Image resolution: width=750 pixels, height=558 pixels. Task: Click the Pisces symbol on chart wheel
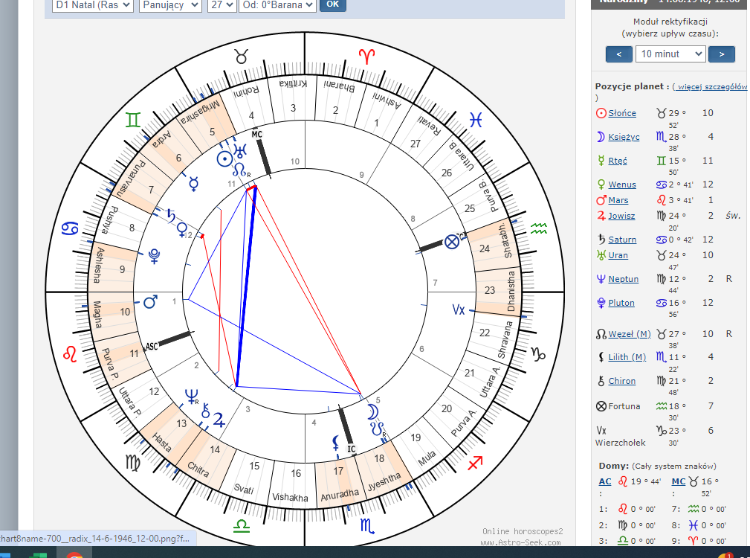point(477,118)
